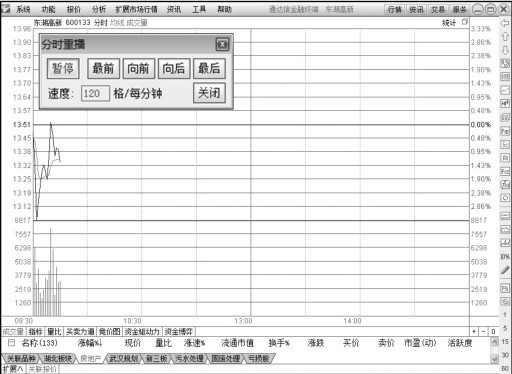Select the 新三板 bottom tab

[156, 359]
